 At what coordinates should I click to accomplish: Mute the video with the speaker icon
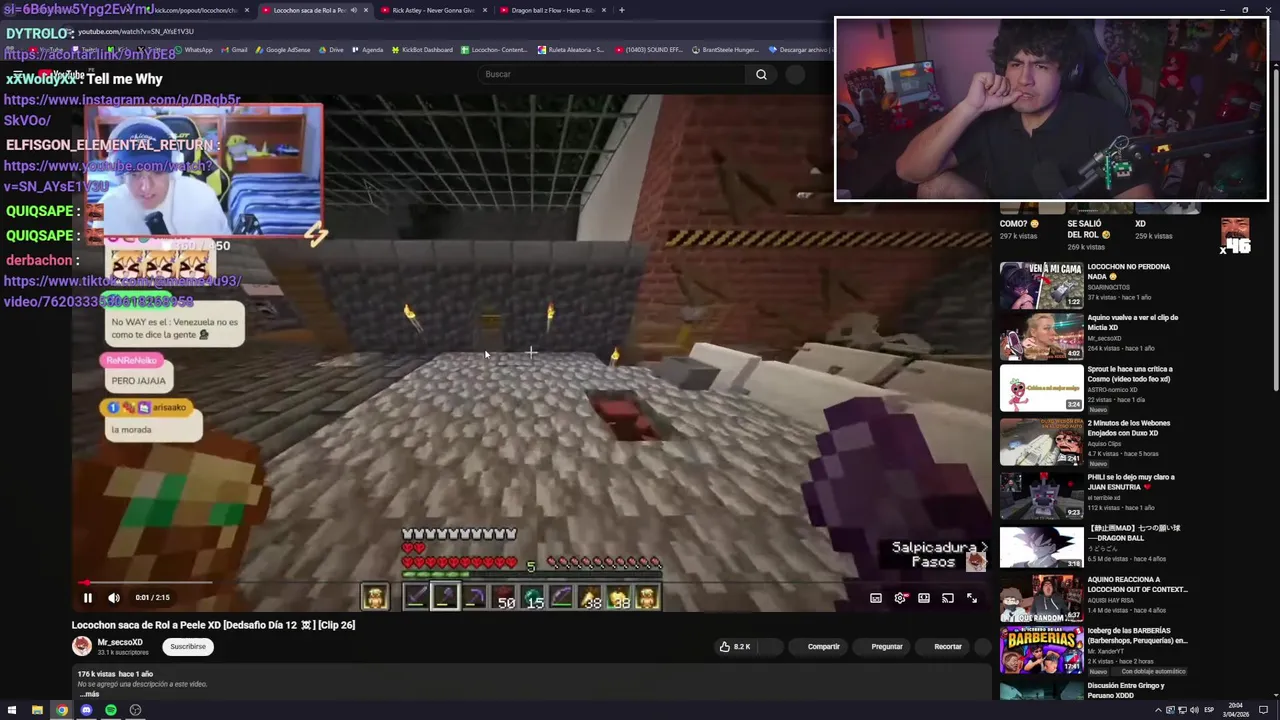(114, 598)
